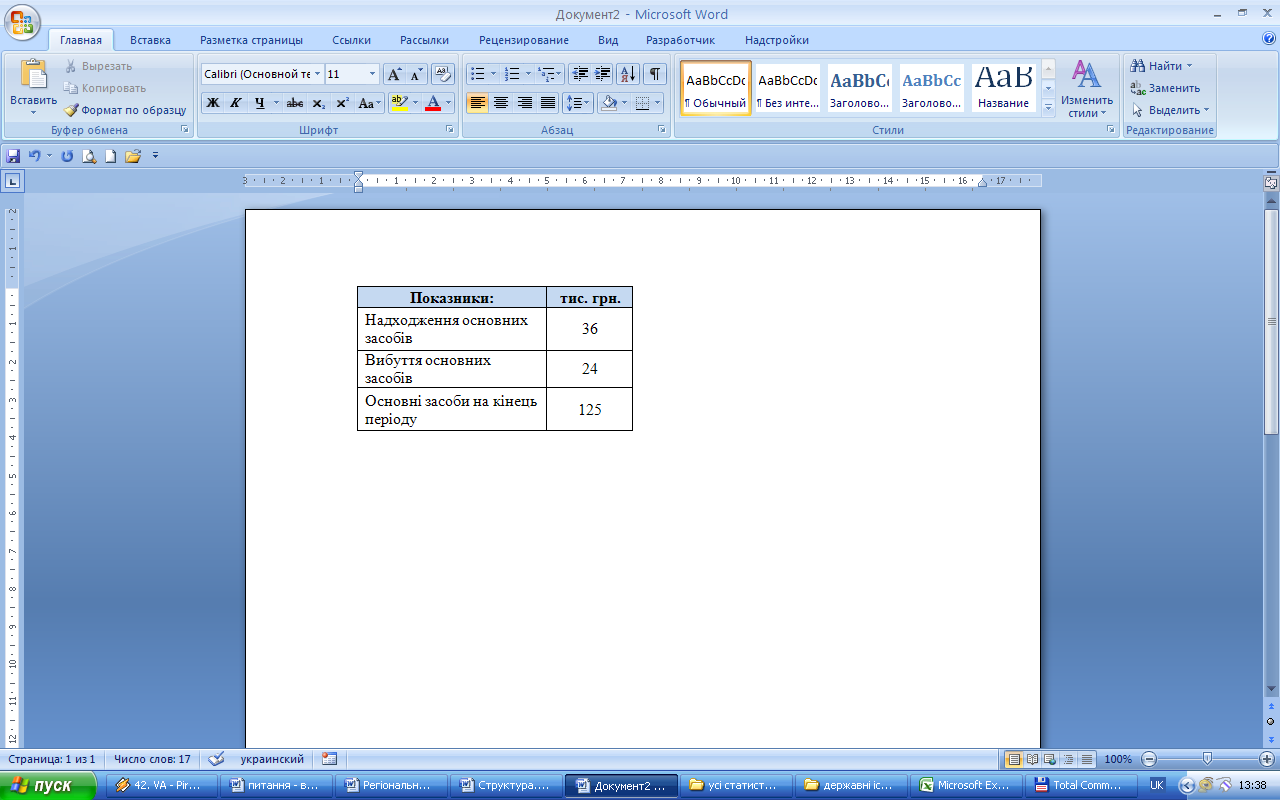Click the yellow text highlight color button
The width and height of the screenshot is (1280, 800).
click(399, 103)
